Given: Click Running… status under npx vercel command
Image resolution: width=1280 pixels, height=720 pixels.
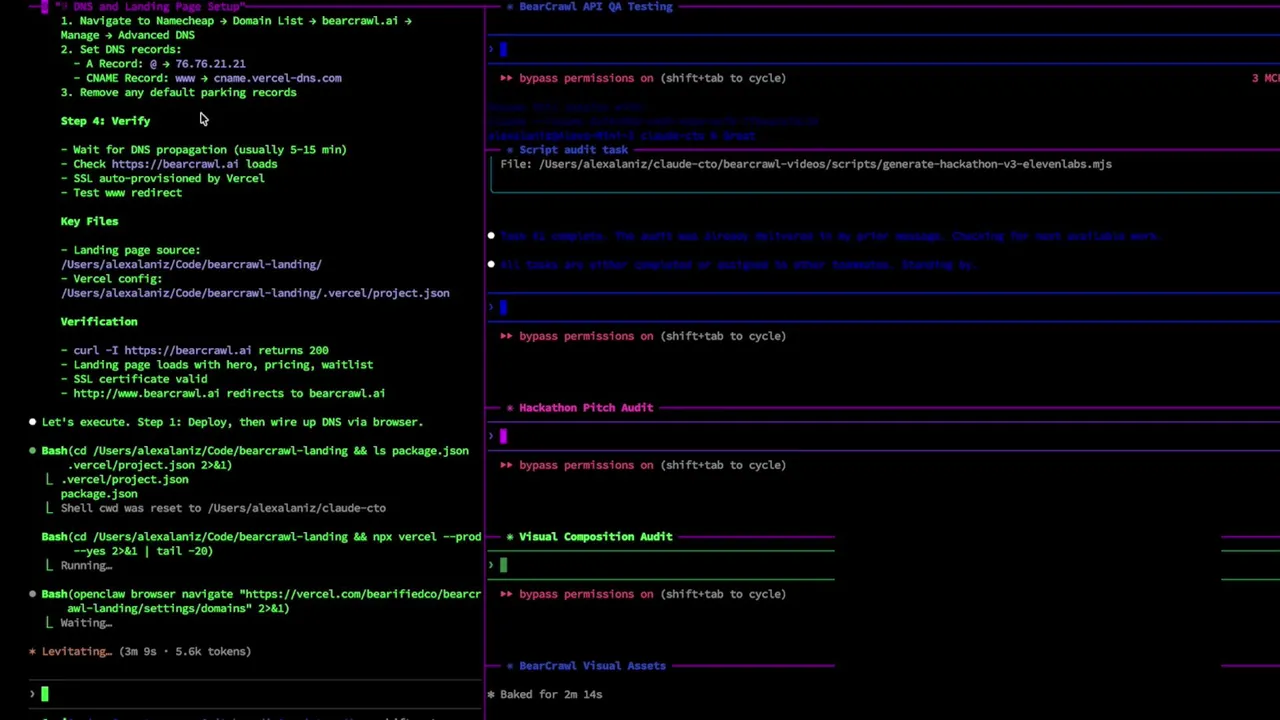Looking at the screenshot, I should pyautogui.click(x=86, y=565).
